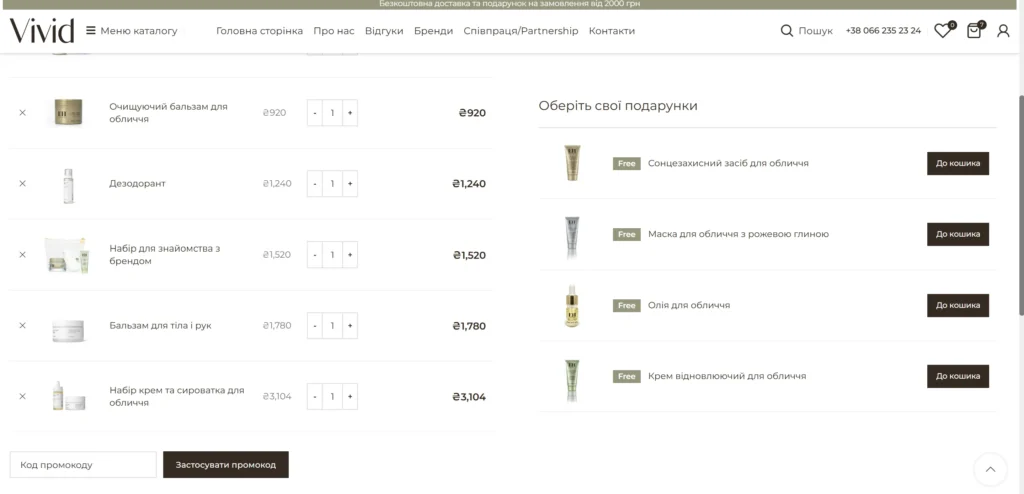This screenshot has width=1024, height=494.
Task: Click Сонцезахисний засіб gift thumbnail
Action: pos(572,163)
